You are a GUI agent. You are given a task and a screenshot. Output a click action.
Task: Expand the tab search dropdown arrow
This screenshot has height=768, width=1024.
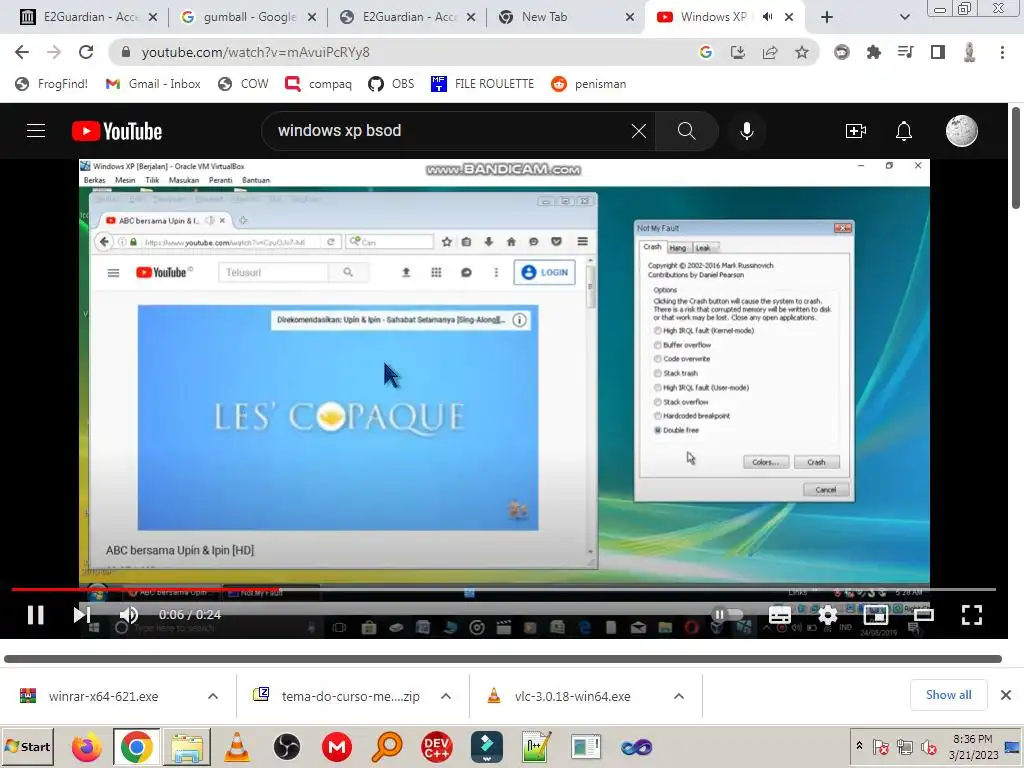point(904,17)
